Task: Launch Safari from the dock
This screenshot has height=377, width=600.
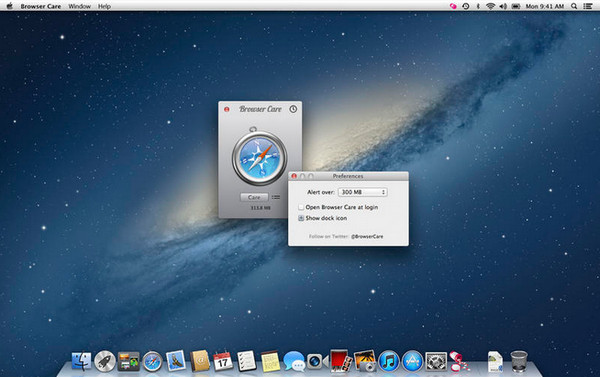Action: [x=152, y=361]
